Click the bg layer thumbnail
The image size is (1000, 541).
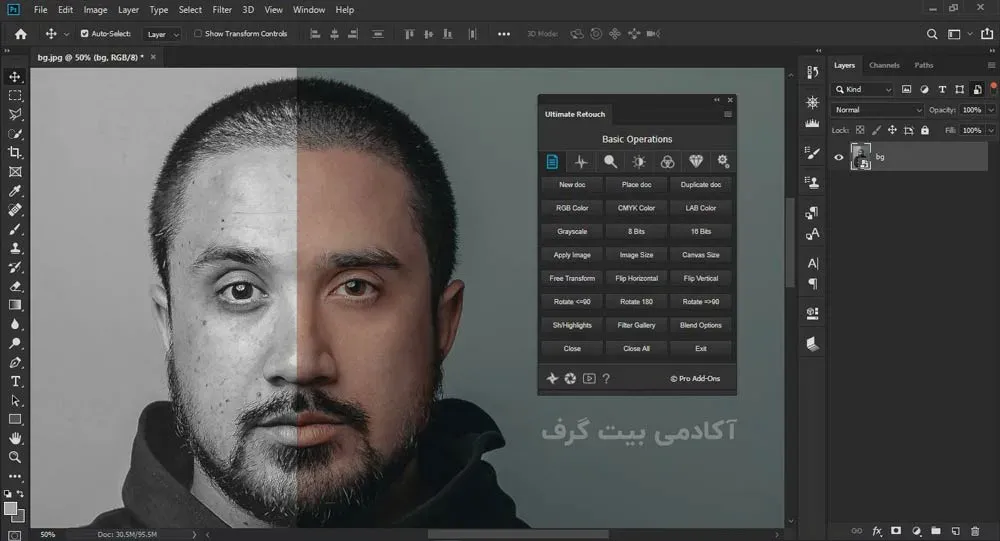pyautogui.click(x=860, y=156)
